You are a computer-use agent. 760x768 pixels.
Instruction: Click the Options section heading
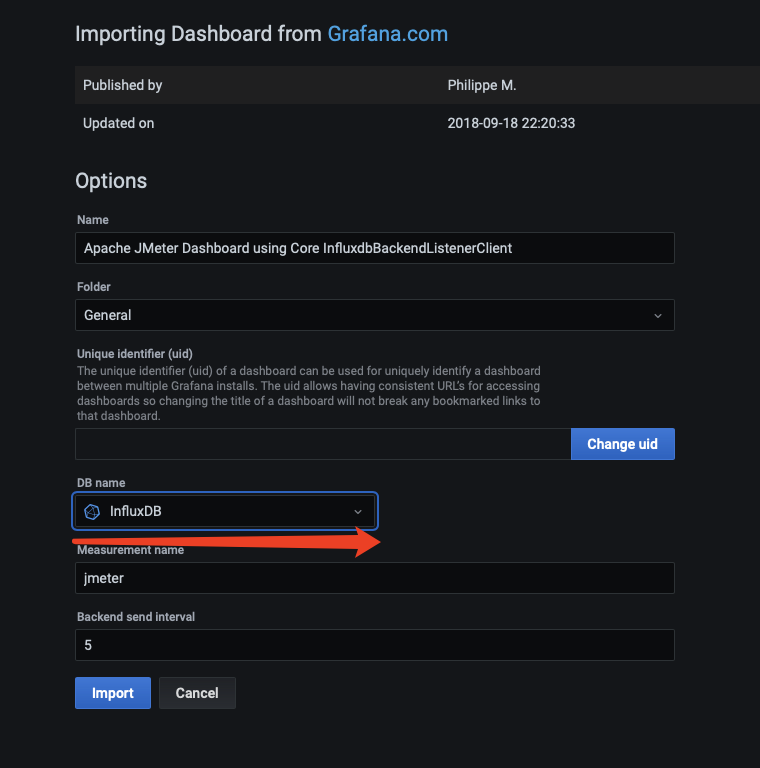(111, 181)
